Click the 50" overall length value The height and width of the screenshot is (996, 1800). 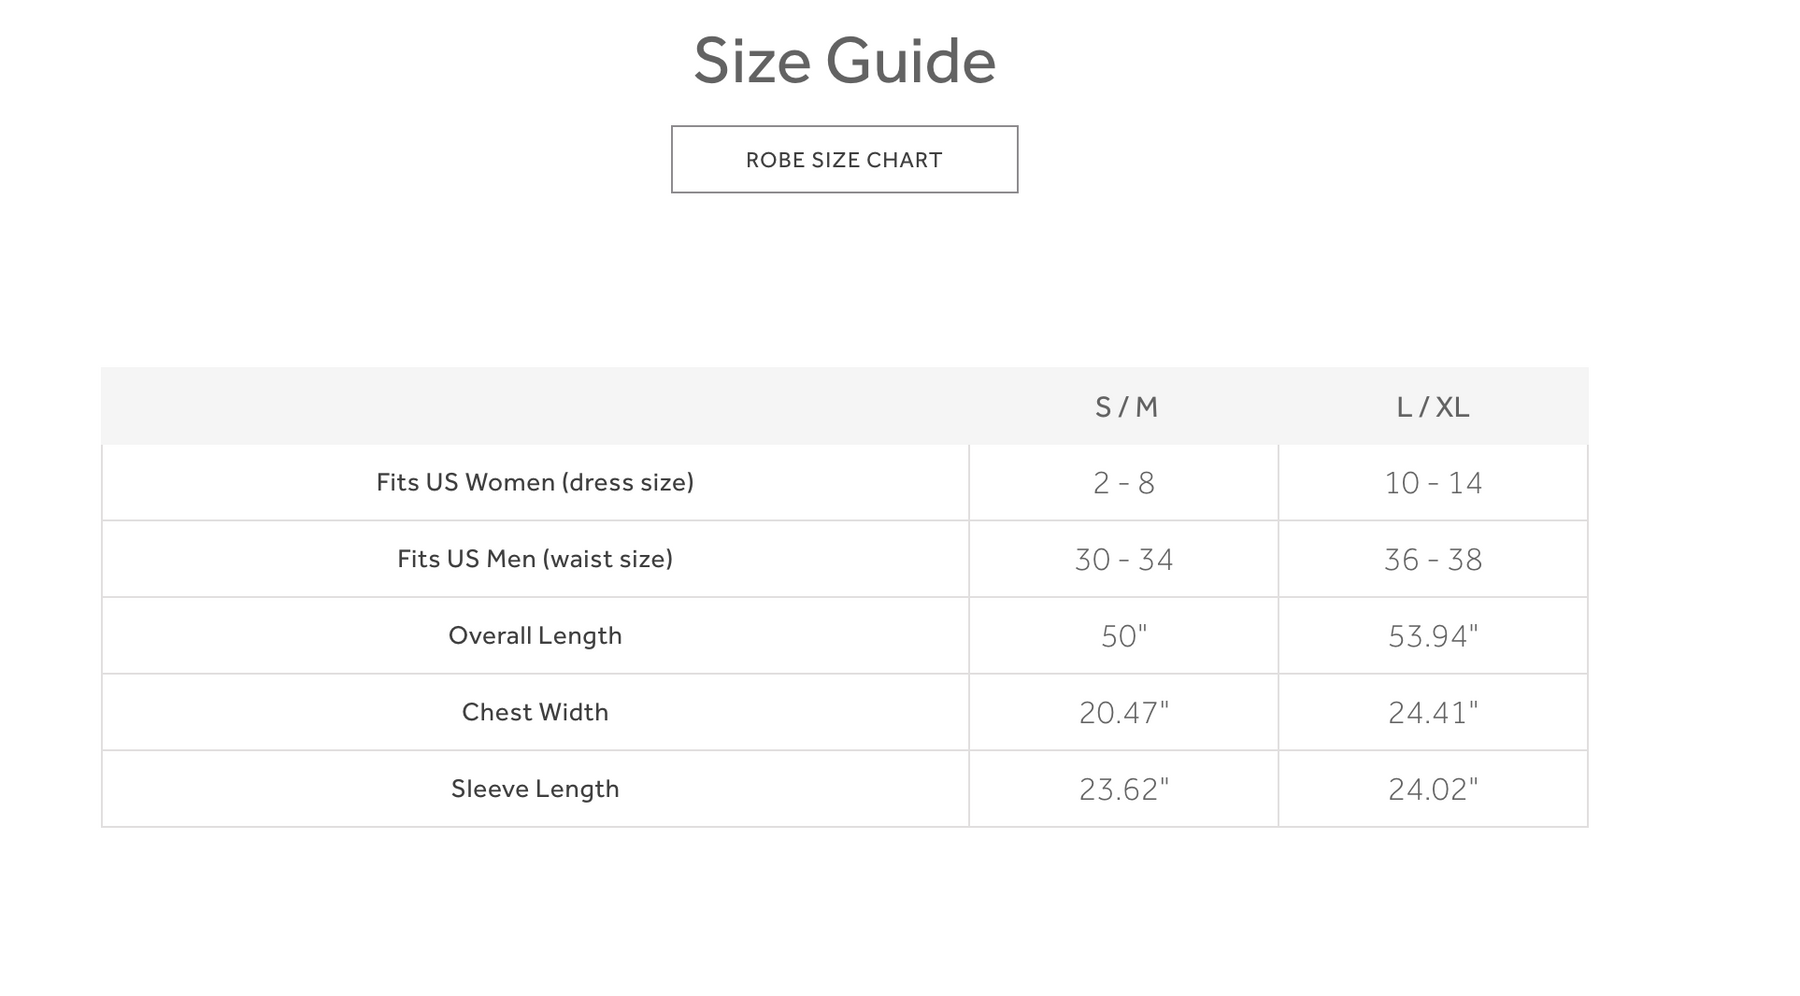[1124, 636]
